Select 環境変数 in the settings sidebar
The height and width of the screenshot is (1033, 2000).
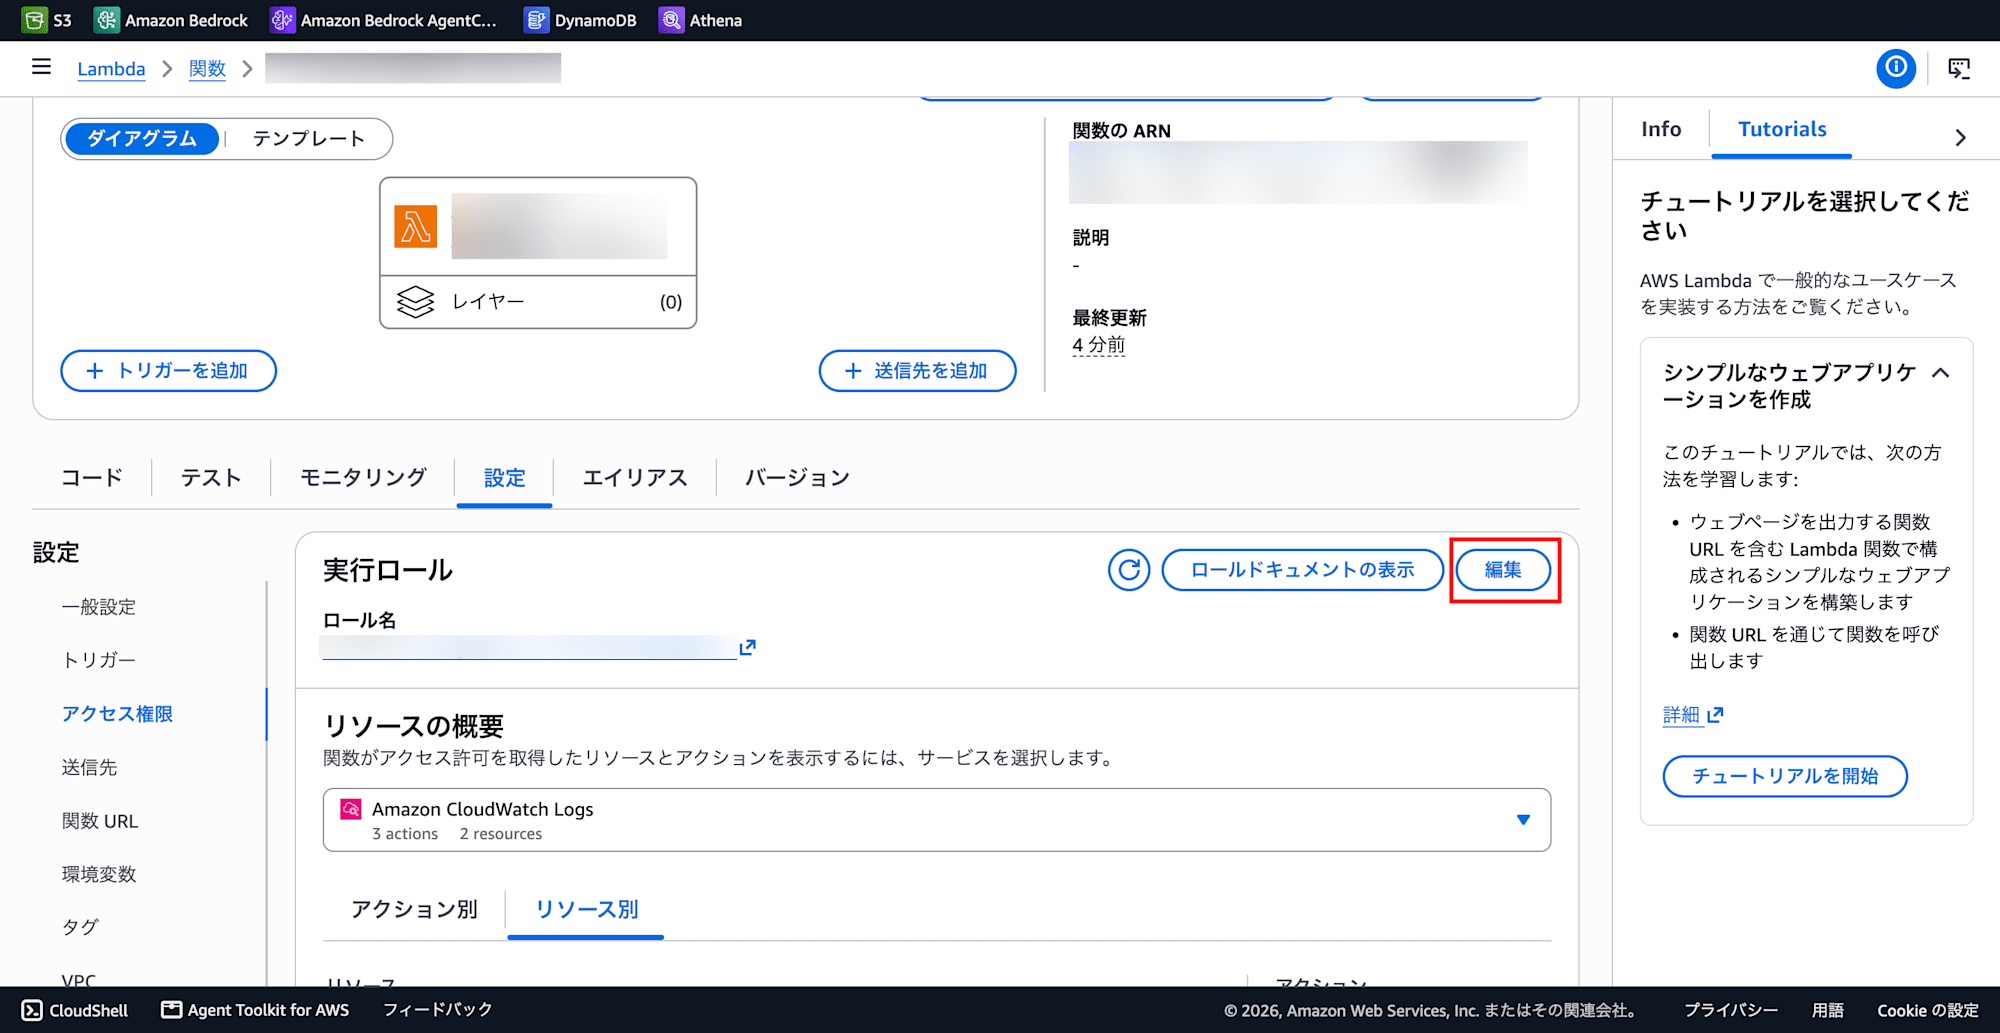pyautogui.click(x=99, y=874)
